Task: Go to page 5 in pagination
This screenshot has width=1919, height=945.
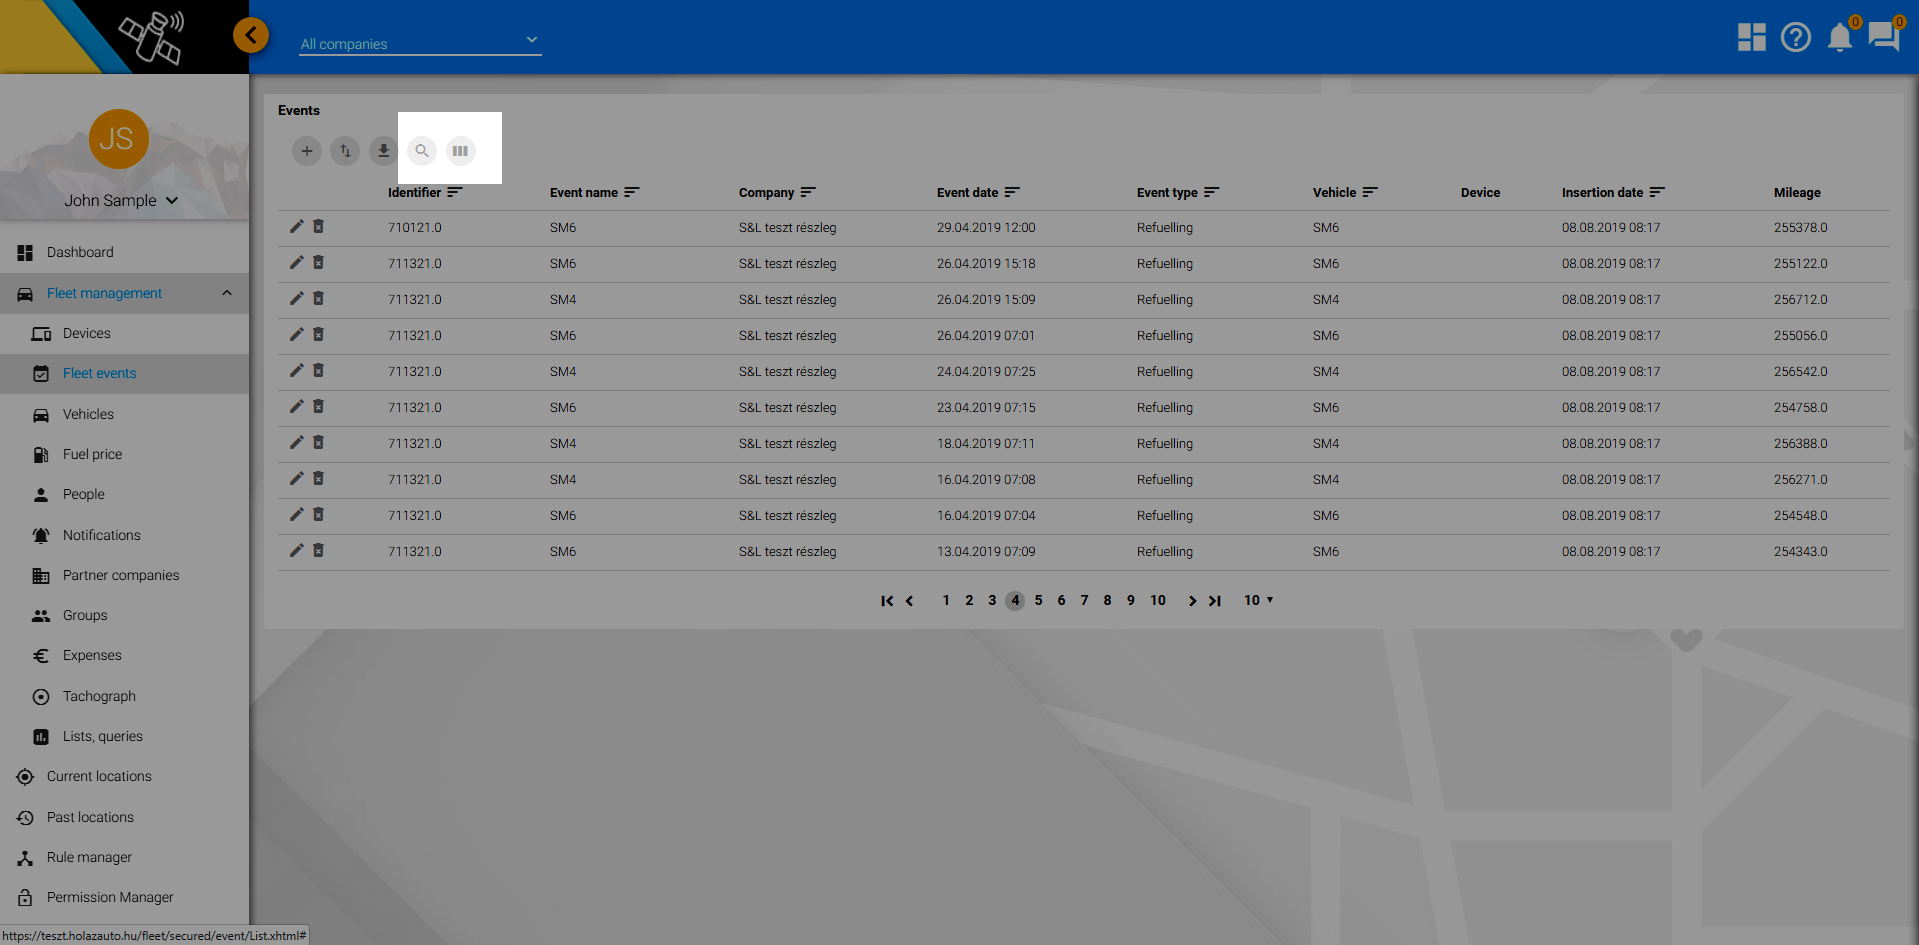Action: [1038, 600]
